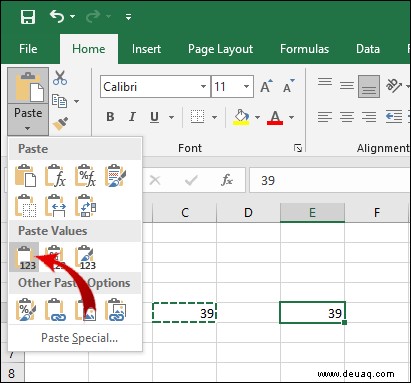Toggle the highlighted Bottom Align icon
This screenshot has height=383, width=411.
pyautogui.click(x=369, y=86)
